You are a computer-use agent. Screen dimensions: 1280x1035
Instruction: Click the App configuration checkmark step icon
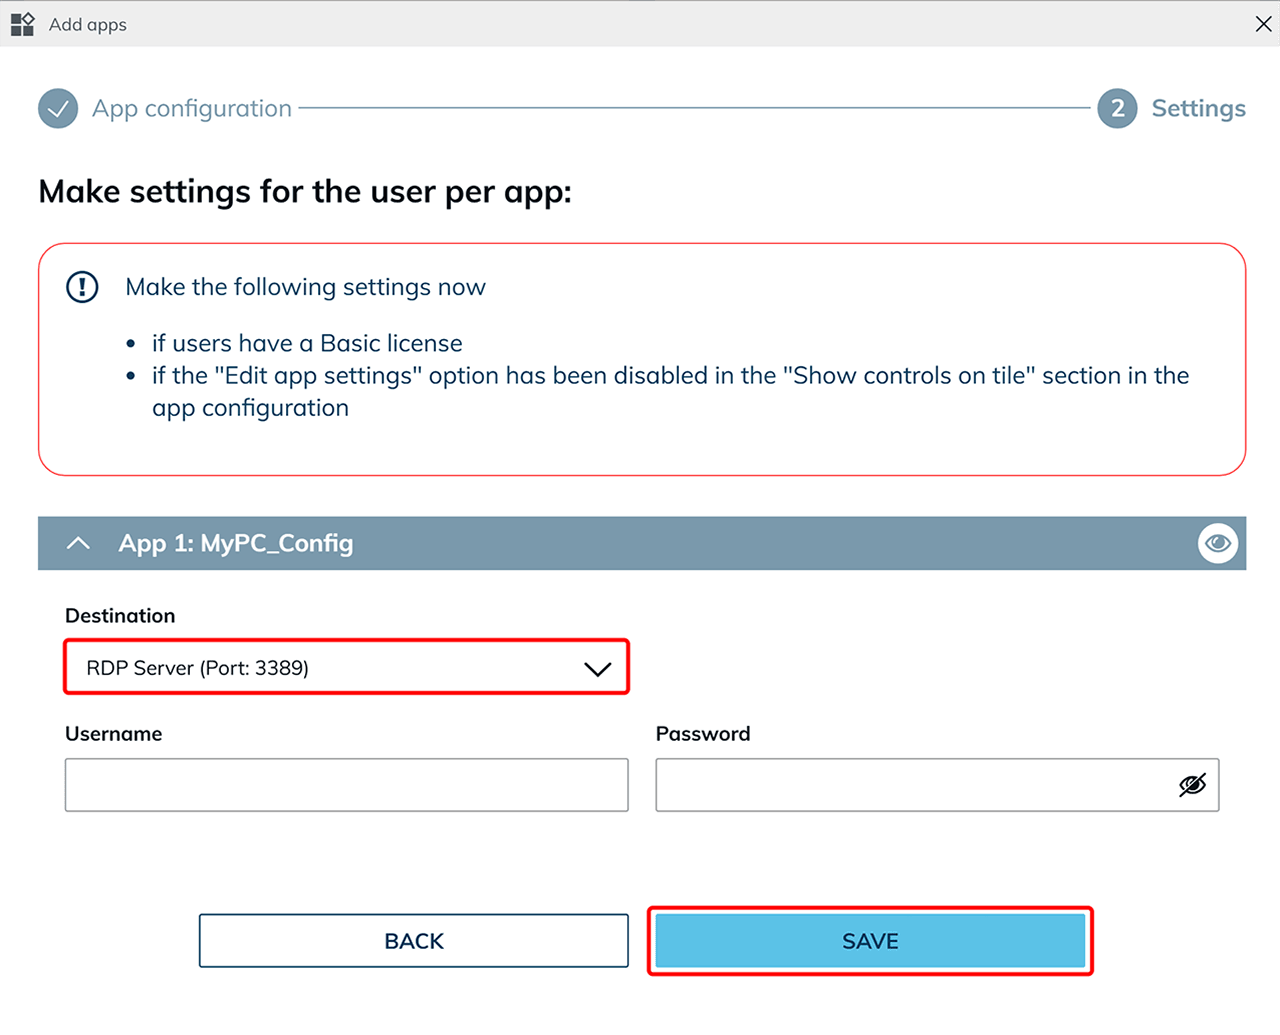tap(58, 109)
